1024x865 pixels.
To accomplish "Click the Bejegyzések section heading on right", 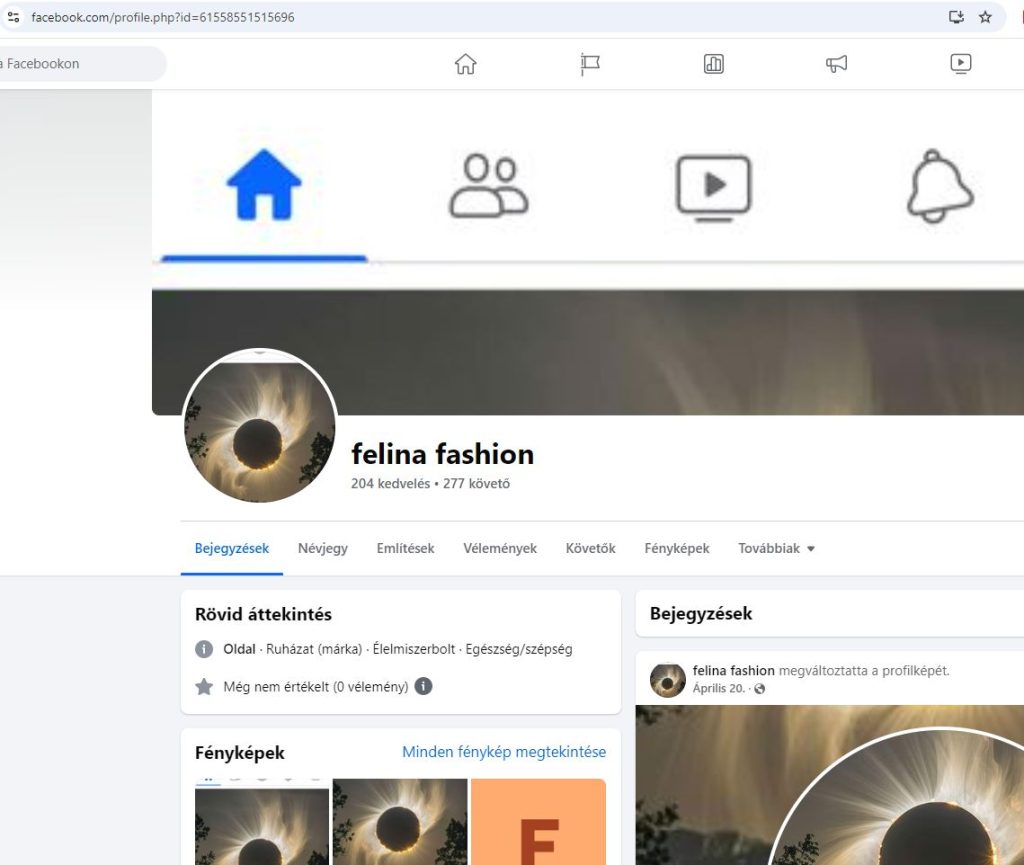I will (701, 614).
